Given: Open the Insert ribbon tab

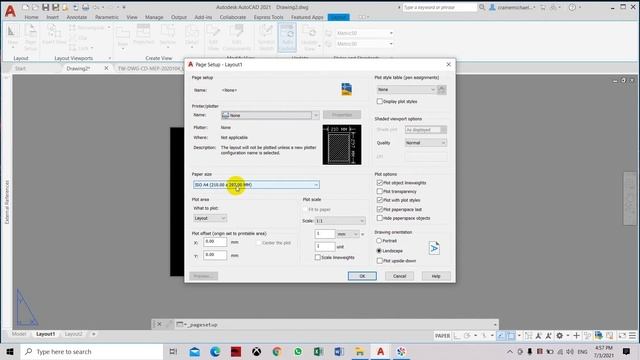Looking at the screenshot, I should click(52, 17).
